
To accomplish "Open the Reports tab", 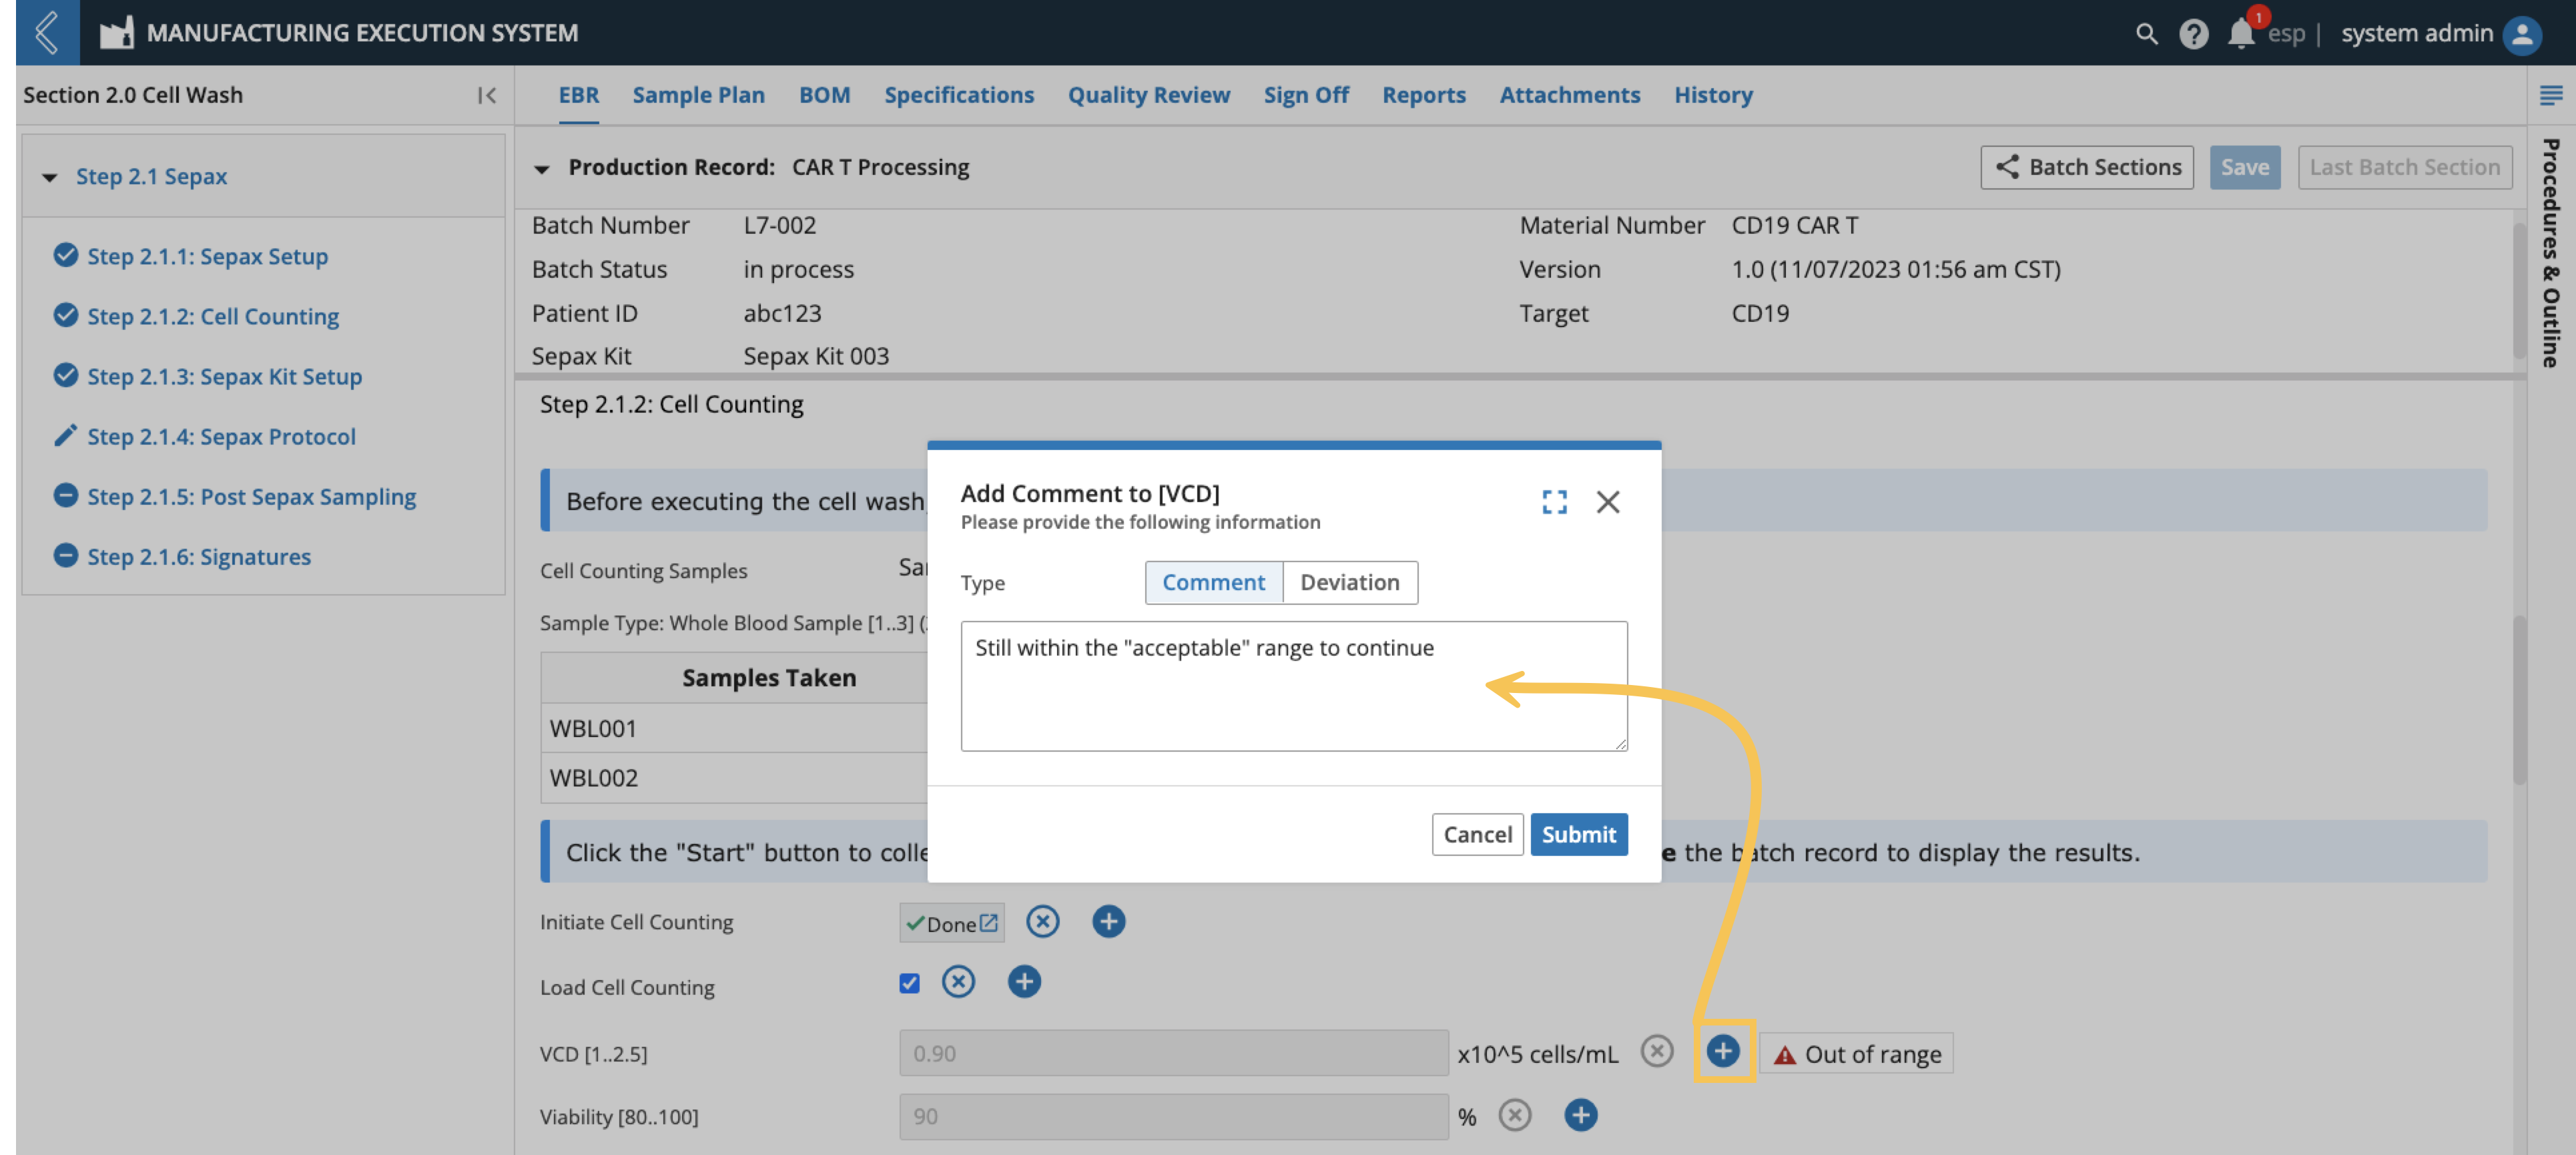I will [1423, 95].
